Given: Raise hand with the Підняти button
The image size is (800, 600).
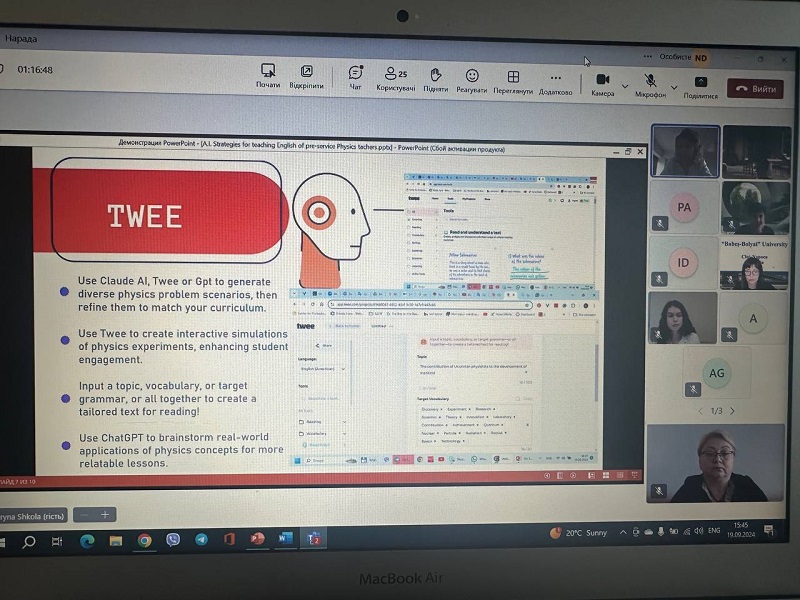Looking at the screenshot, I should tap(435, 80).
